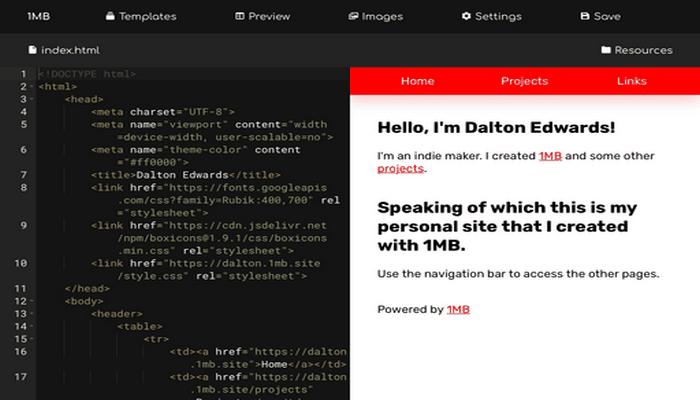This screenshot has width=700, height=400.
Task: Click the Settings gear icon
Action: [x=466, y=17]
